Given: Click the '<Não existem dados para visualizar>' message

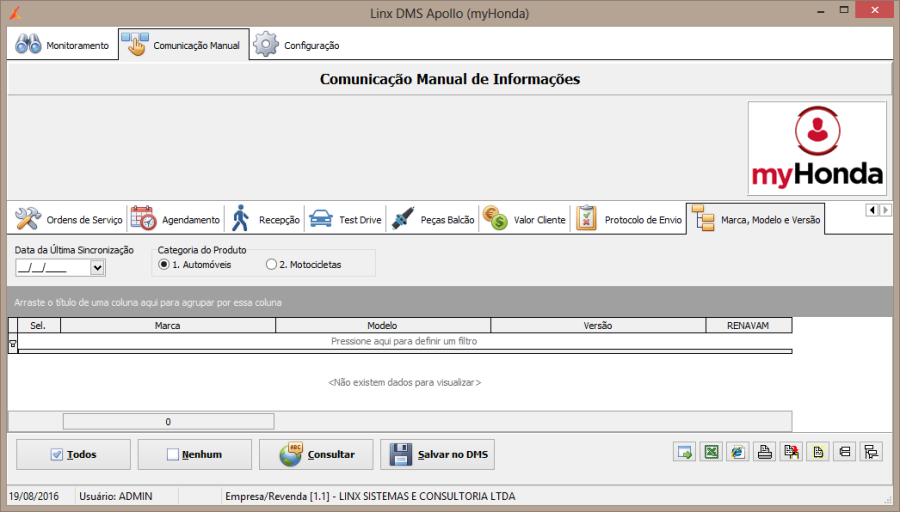Looking at the screenshot, I should click(x=405, y=382).
